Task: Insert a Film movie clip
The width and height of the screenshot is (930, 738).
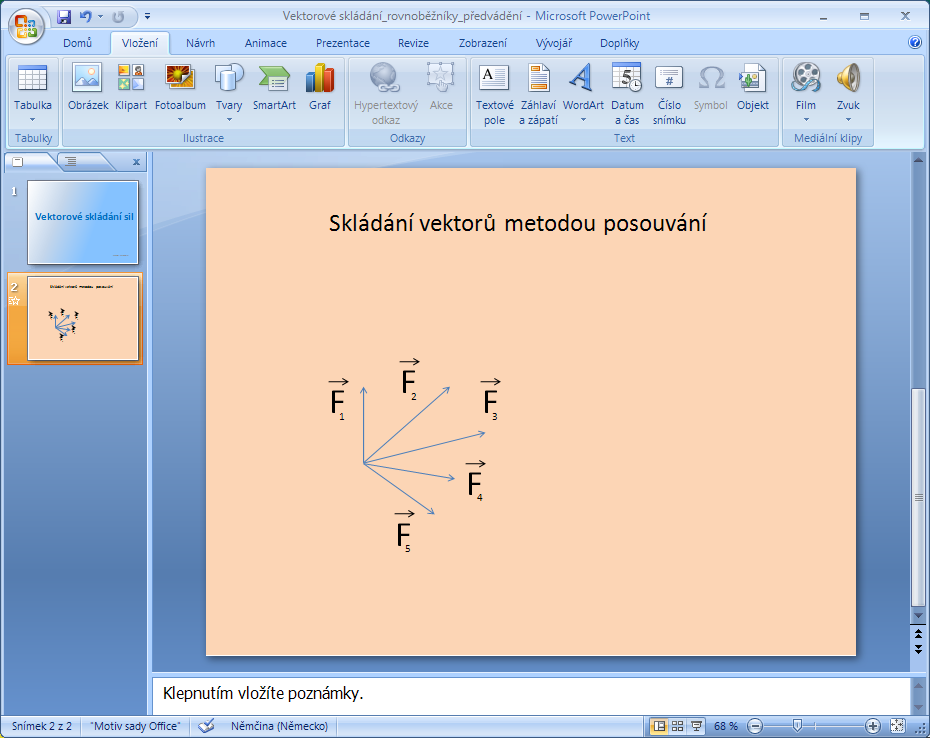Action: pyautogui.click(x=805, y=93)
